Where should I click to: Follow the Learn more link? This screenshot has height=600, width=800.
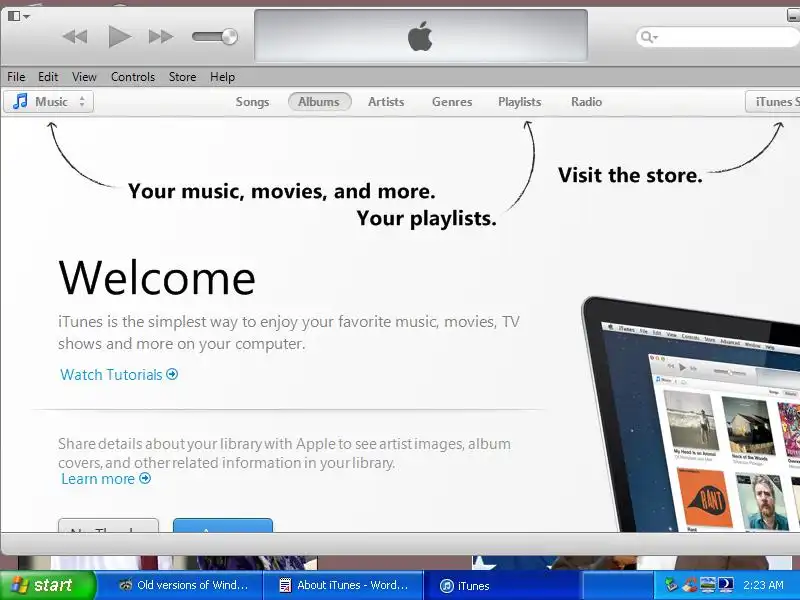98,479
